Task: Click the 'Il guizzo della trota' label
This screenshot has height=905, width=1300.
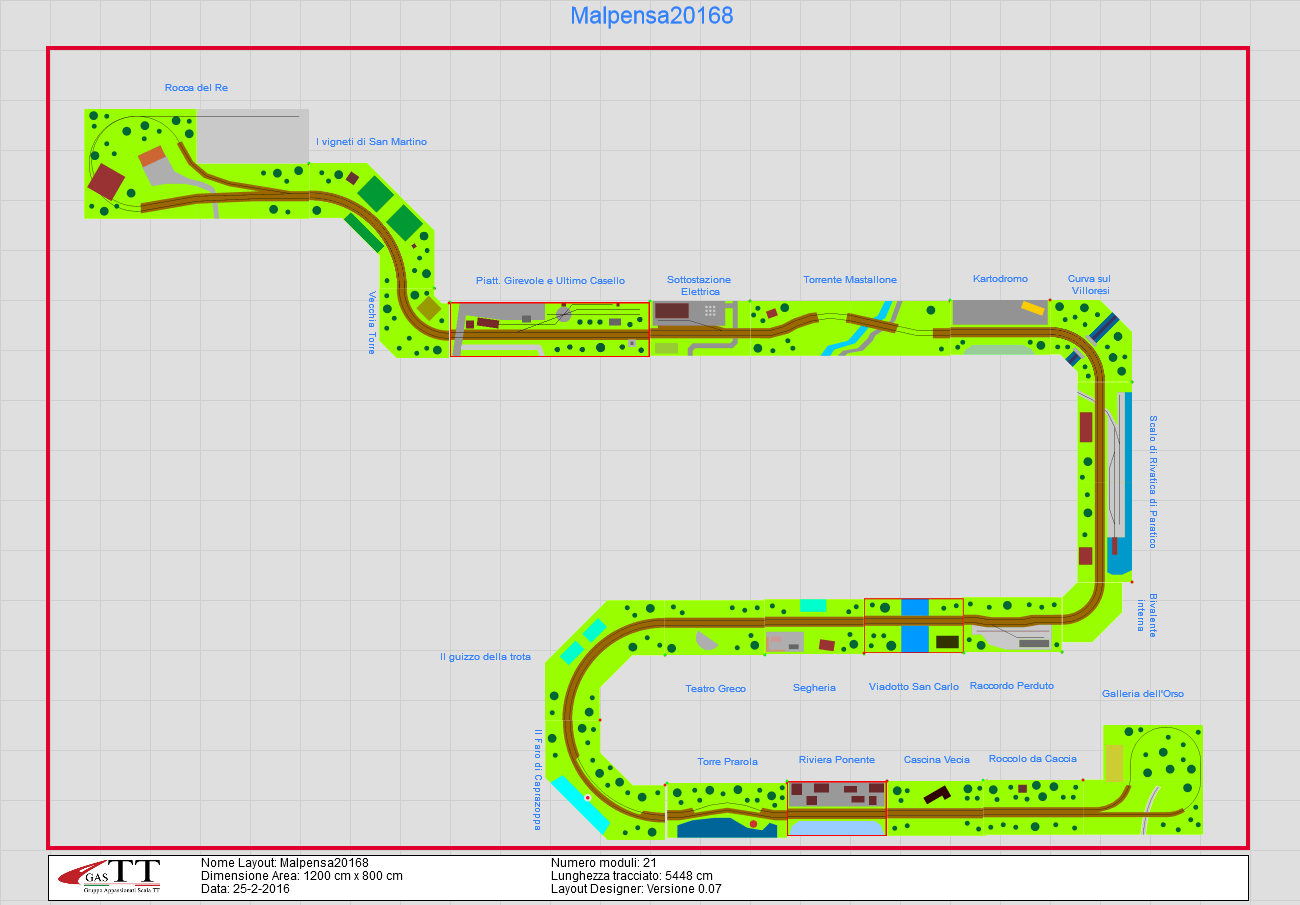Action: click(485, 657)
